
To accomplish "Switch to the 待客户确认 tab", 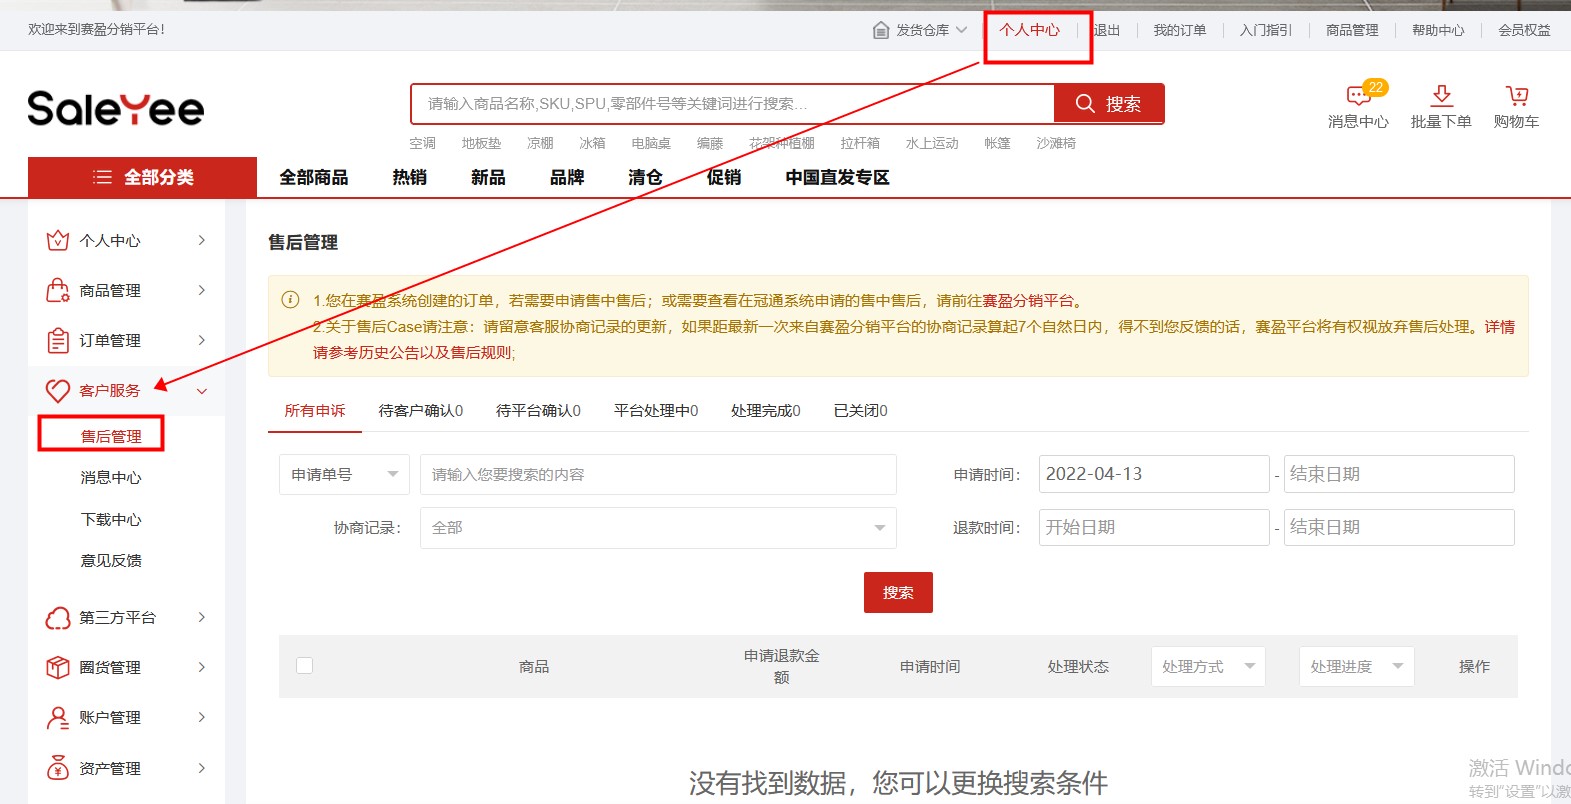I will coord(420,411).
